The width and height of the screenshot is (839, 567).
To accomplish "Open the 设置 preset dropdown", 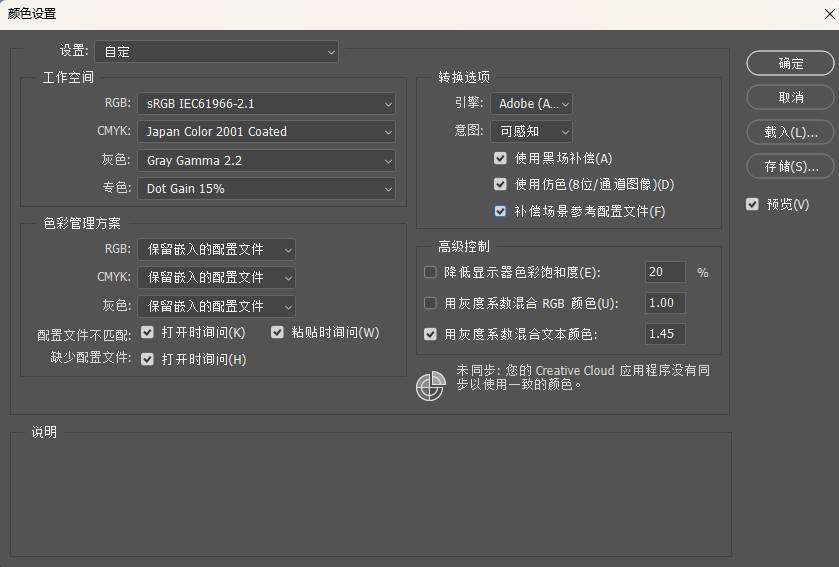I will pos(216,51).
